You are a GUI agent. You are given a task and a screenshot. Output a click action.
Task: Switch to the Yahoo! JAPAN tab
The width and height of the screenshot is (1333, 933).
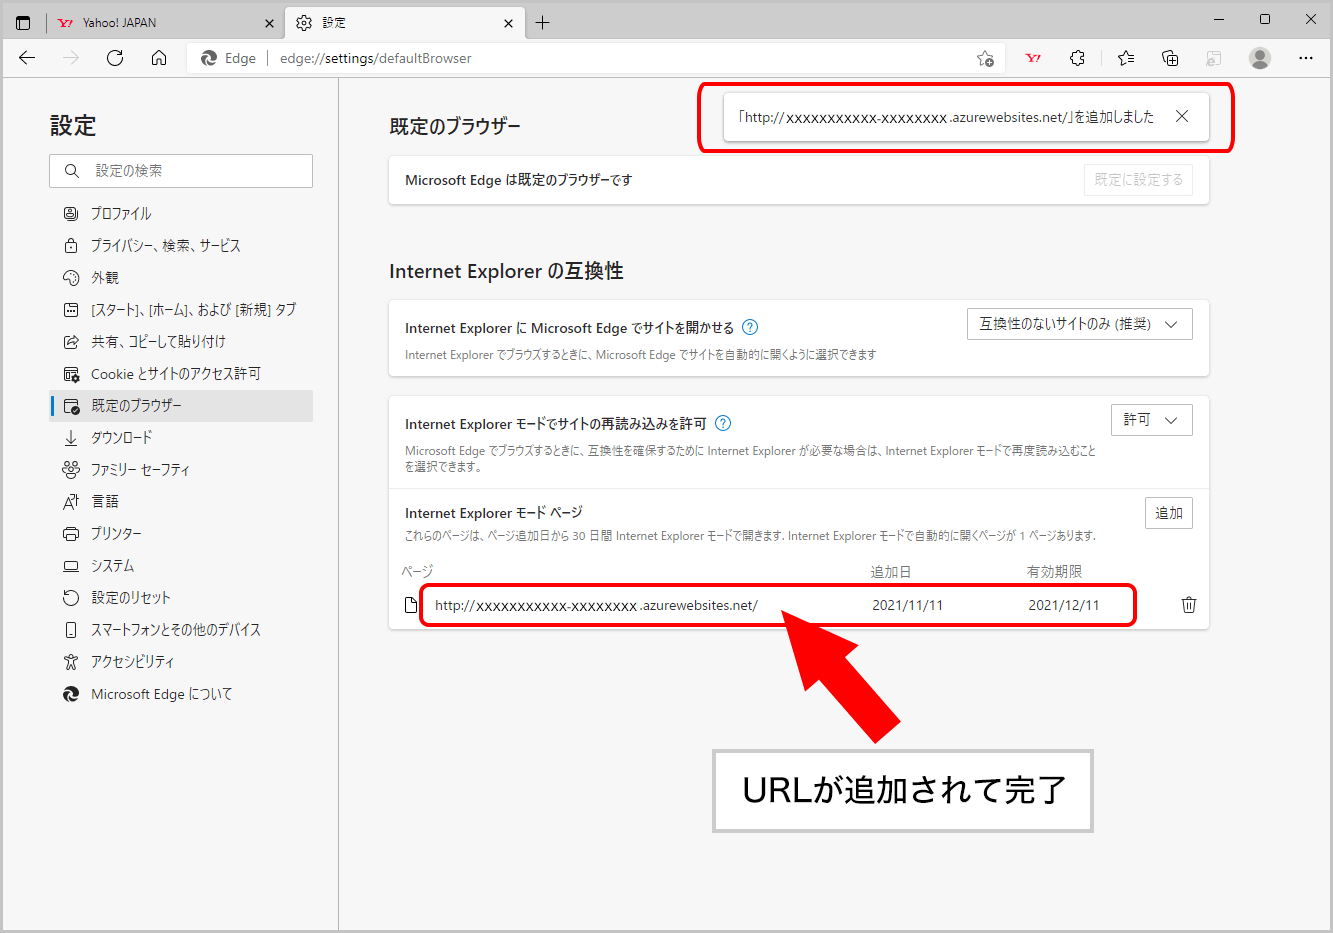click(163, 22)
